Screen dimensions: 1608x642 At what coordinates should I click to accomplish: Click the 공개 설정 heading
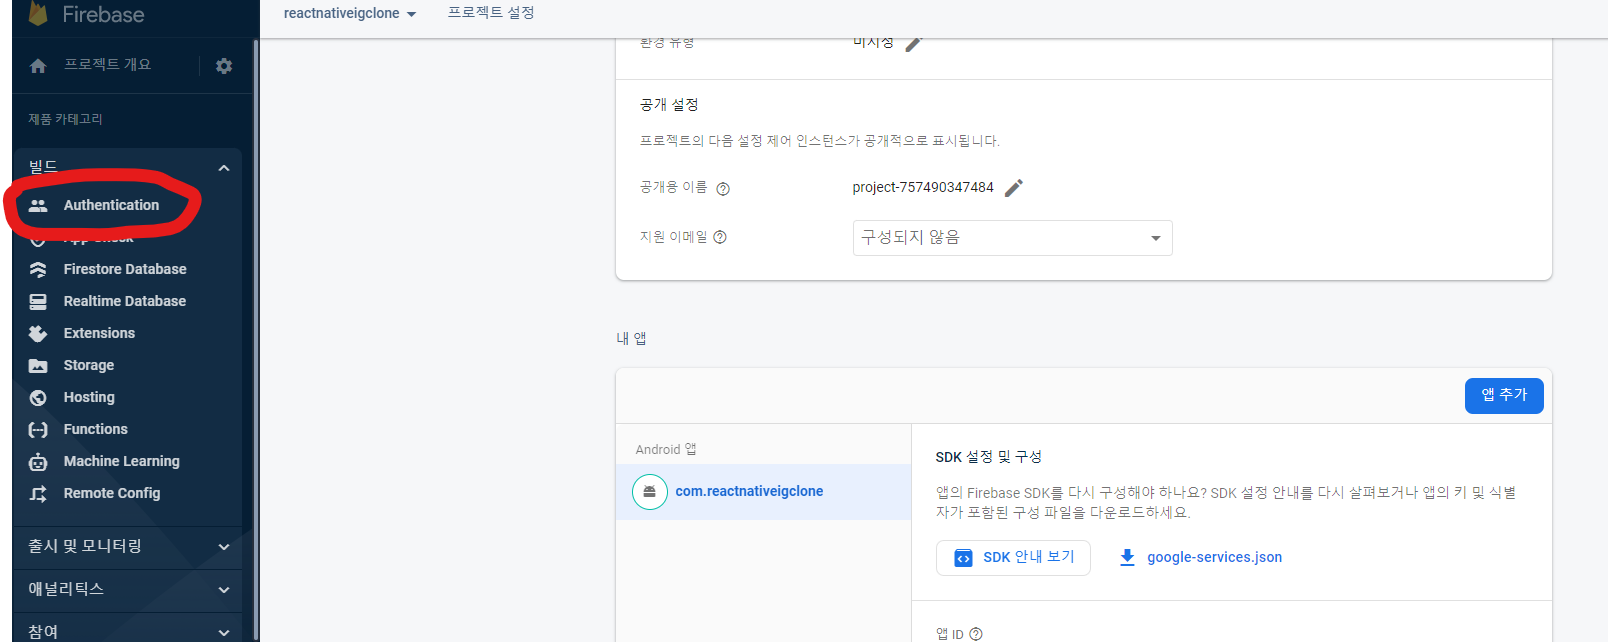tap(669, 105)
